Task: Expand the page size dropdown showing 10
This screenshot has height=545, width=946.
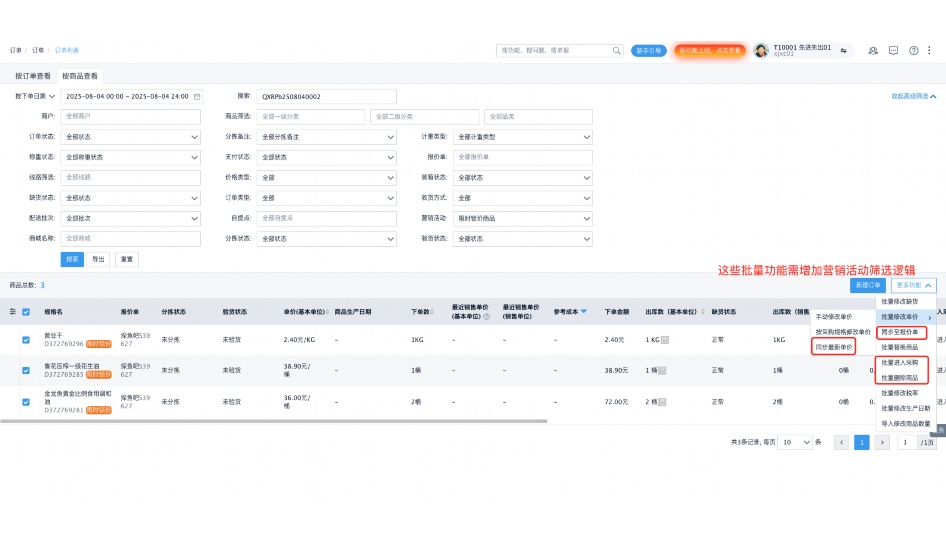Action: click(x=795, y=442)
